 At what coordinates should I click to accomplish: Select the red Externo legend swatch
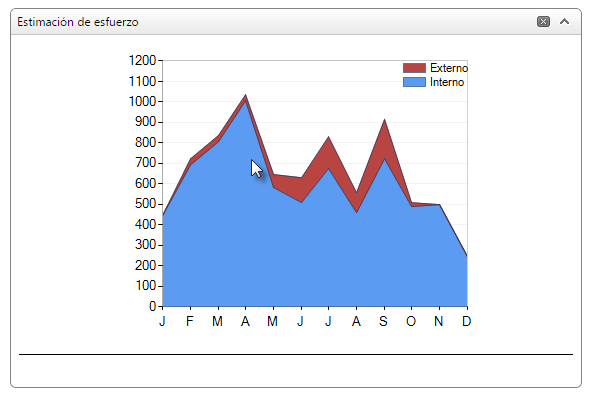pyautogui.click(x=414, y=68)
